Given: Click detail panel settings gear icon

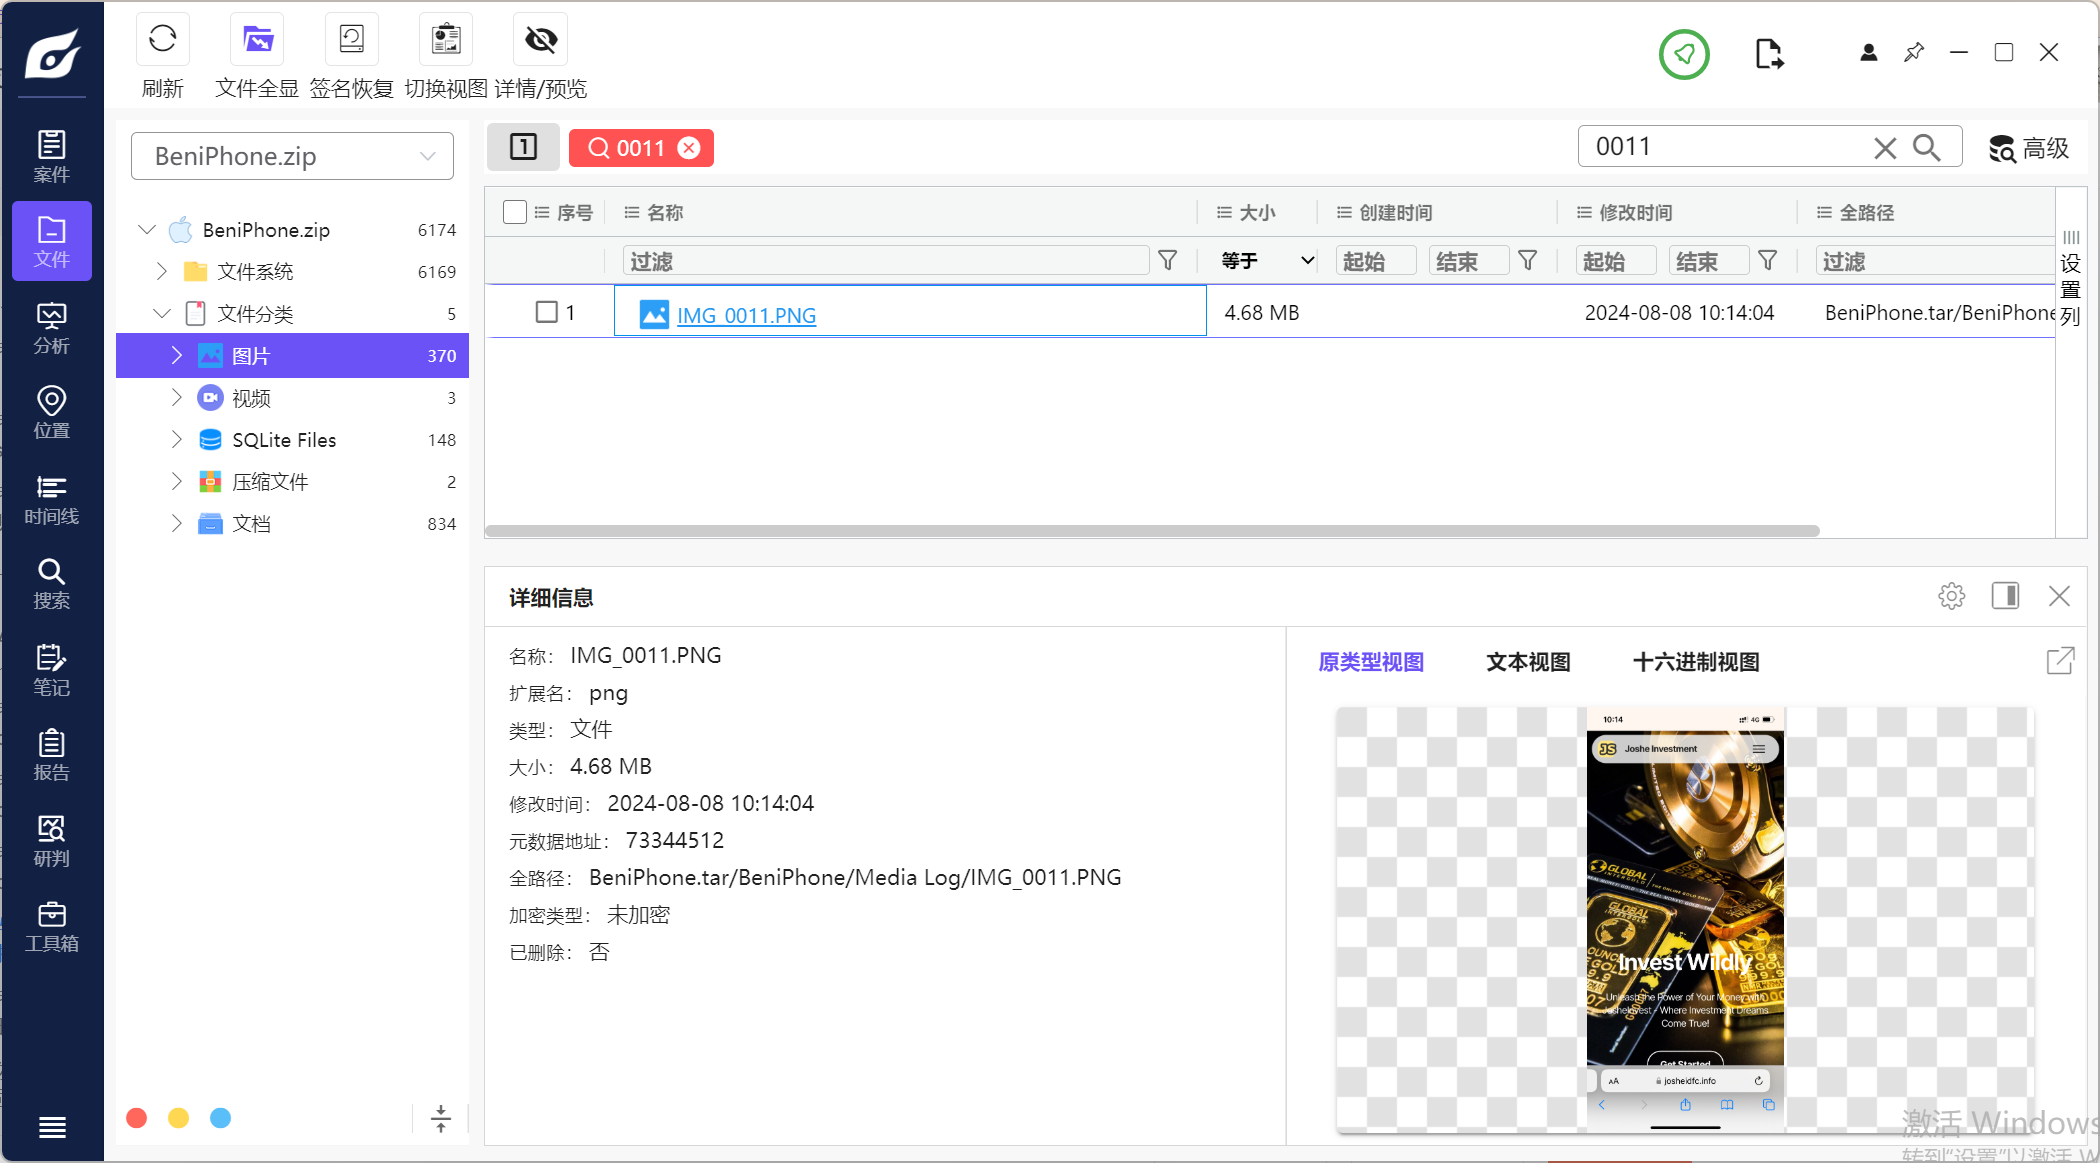Looking at the screenshot, I should pyautogui.click(x=1951, y=596).
